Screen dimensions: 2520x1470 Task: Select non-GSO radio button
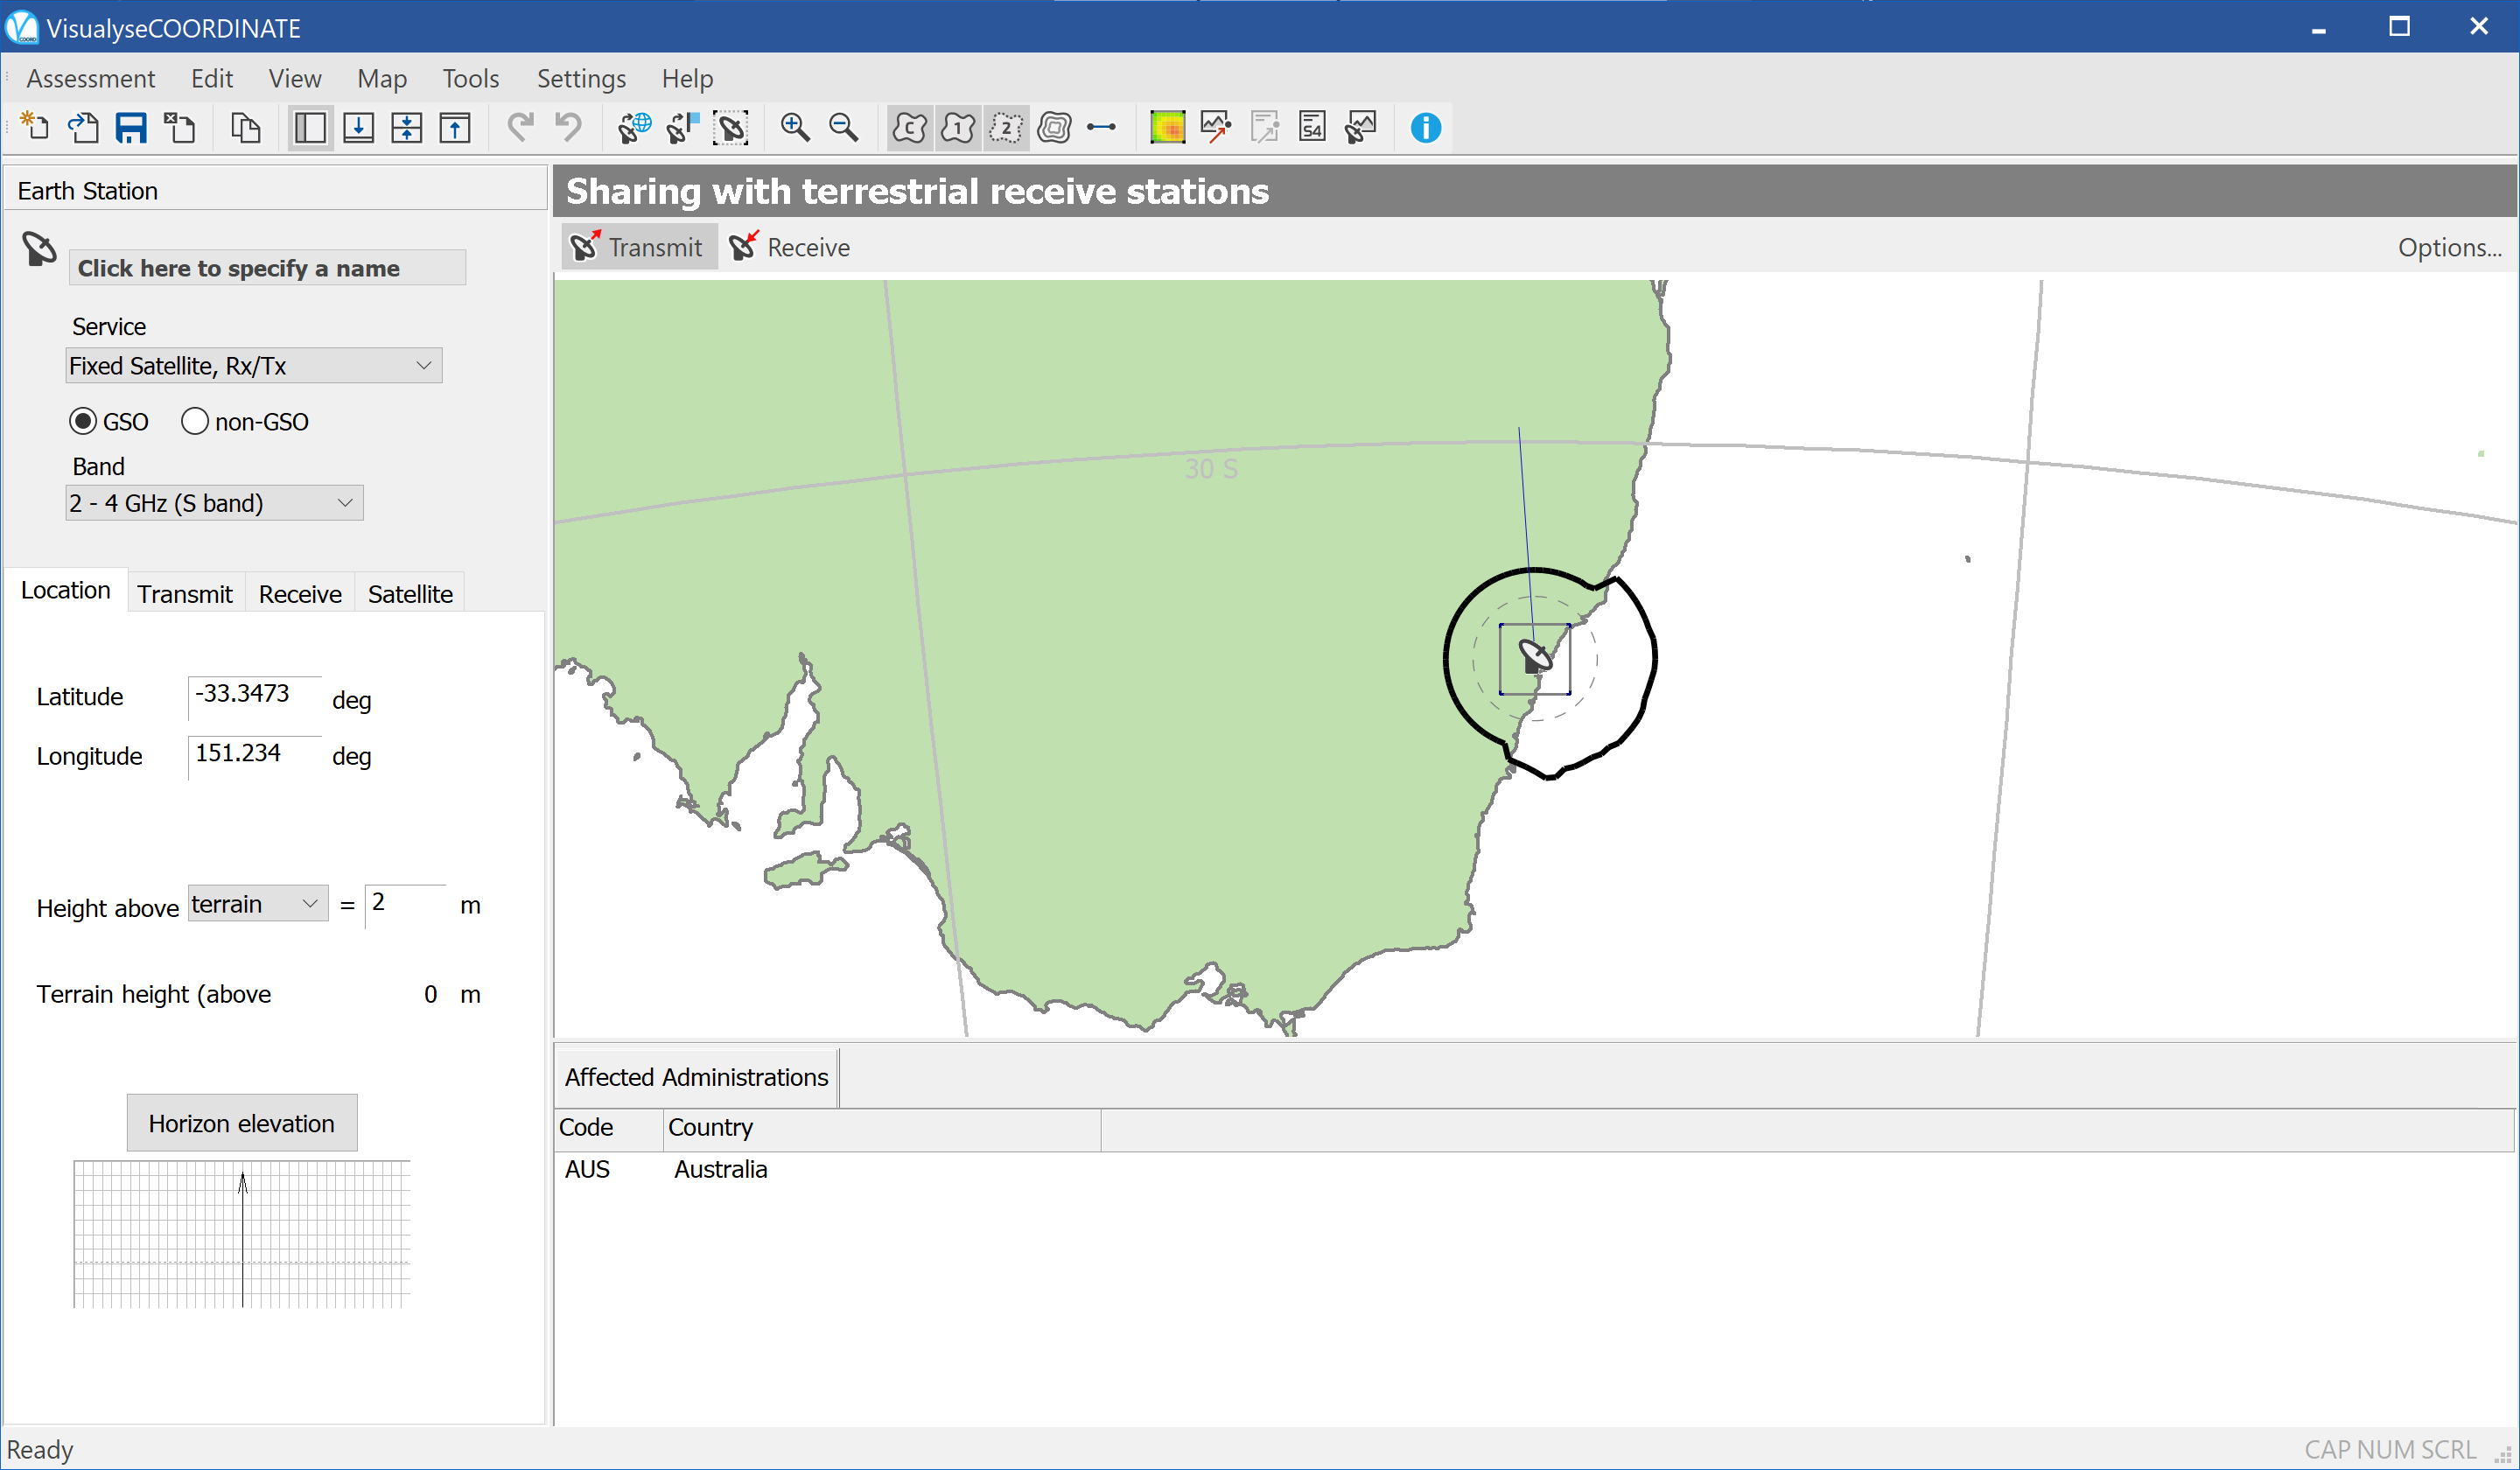point(194,422)
